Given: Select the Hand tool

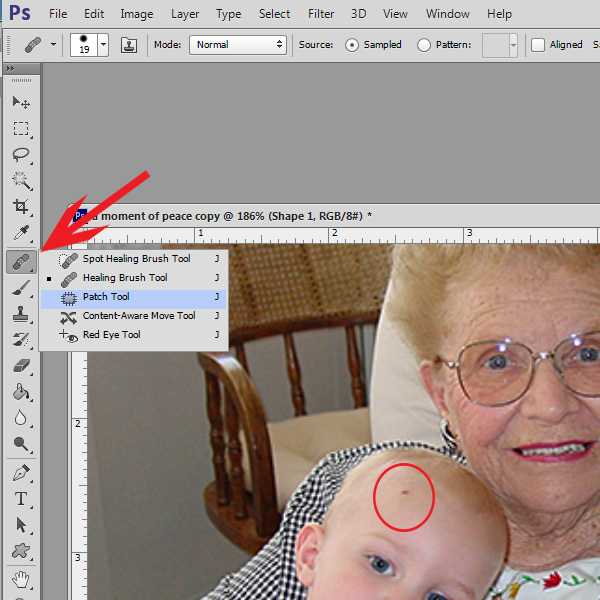Looking at the screenshot, I should coord(21,580).
